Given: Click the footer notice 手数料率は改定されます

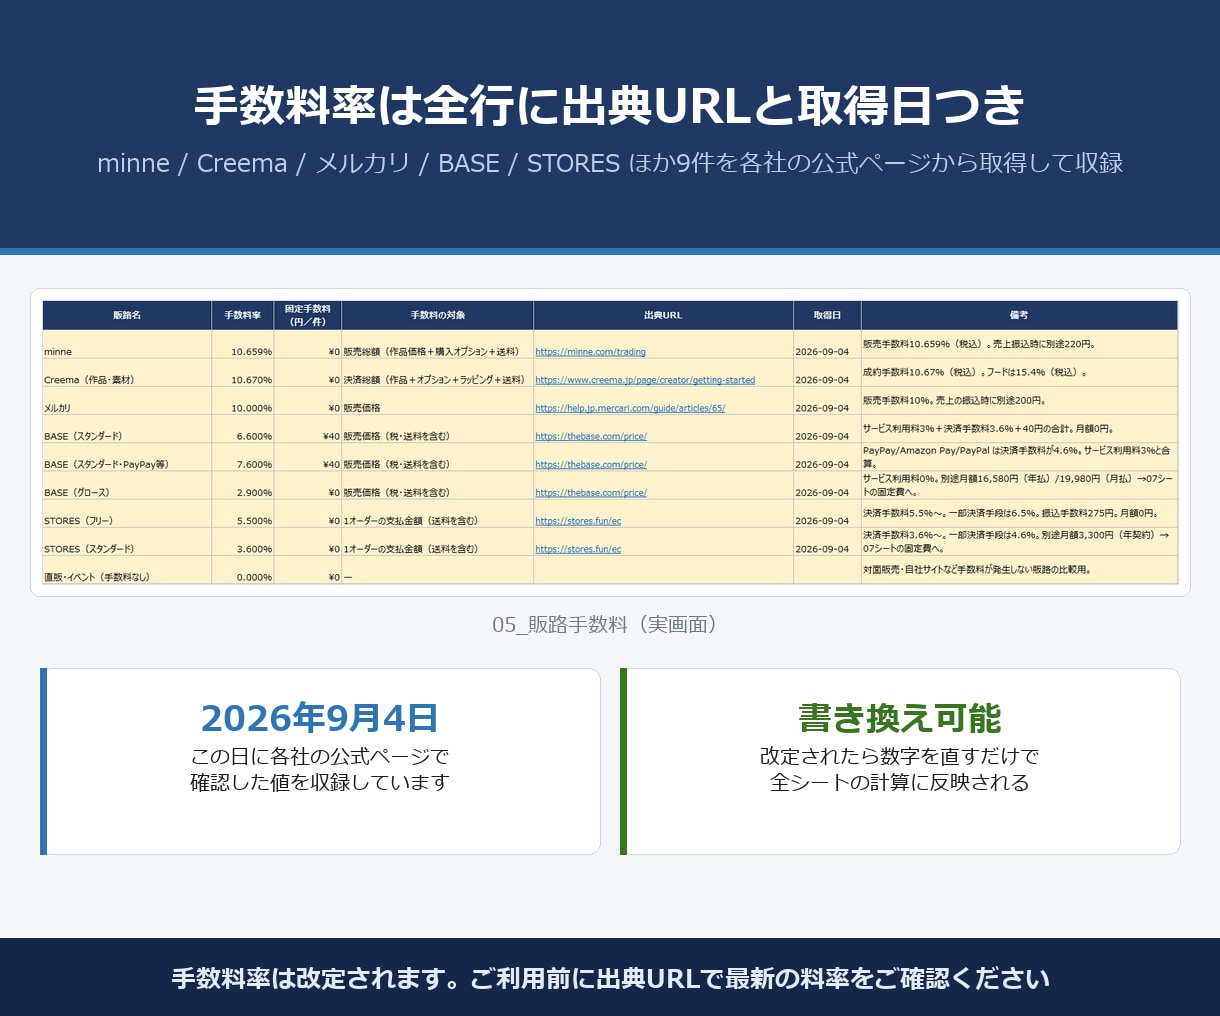Looking at the screenshot, I should point(610,978).
